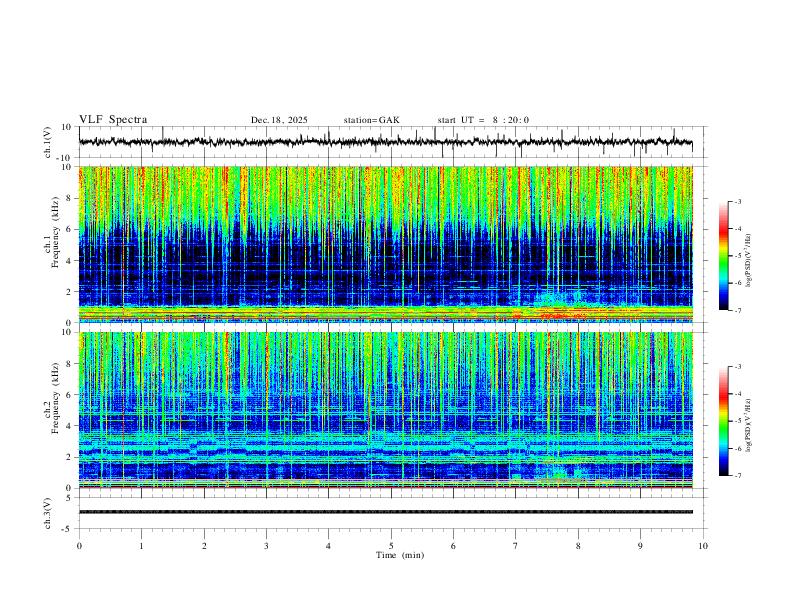This screenshot has width=792, height=612.
Task: Click the '5' tick on ch.3(V) axis
Action: (x=69, y=498)
